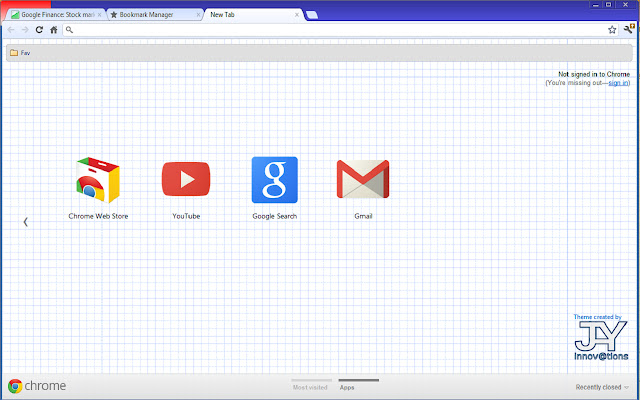Click the browser back arrow
640x400 pixels.
pyautogui.click(x=11, y=30)
